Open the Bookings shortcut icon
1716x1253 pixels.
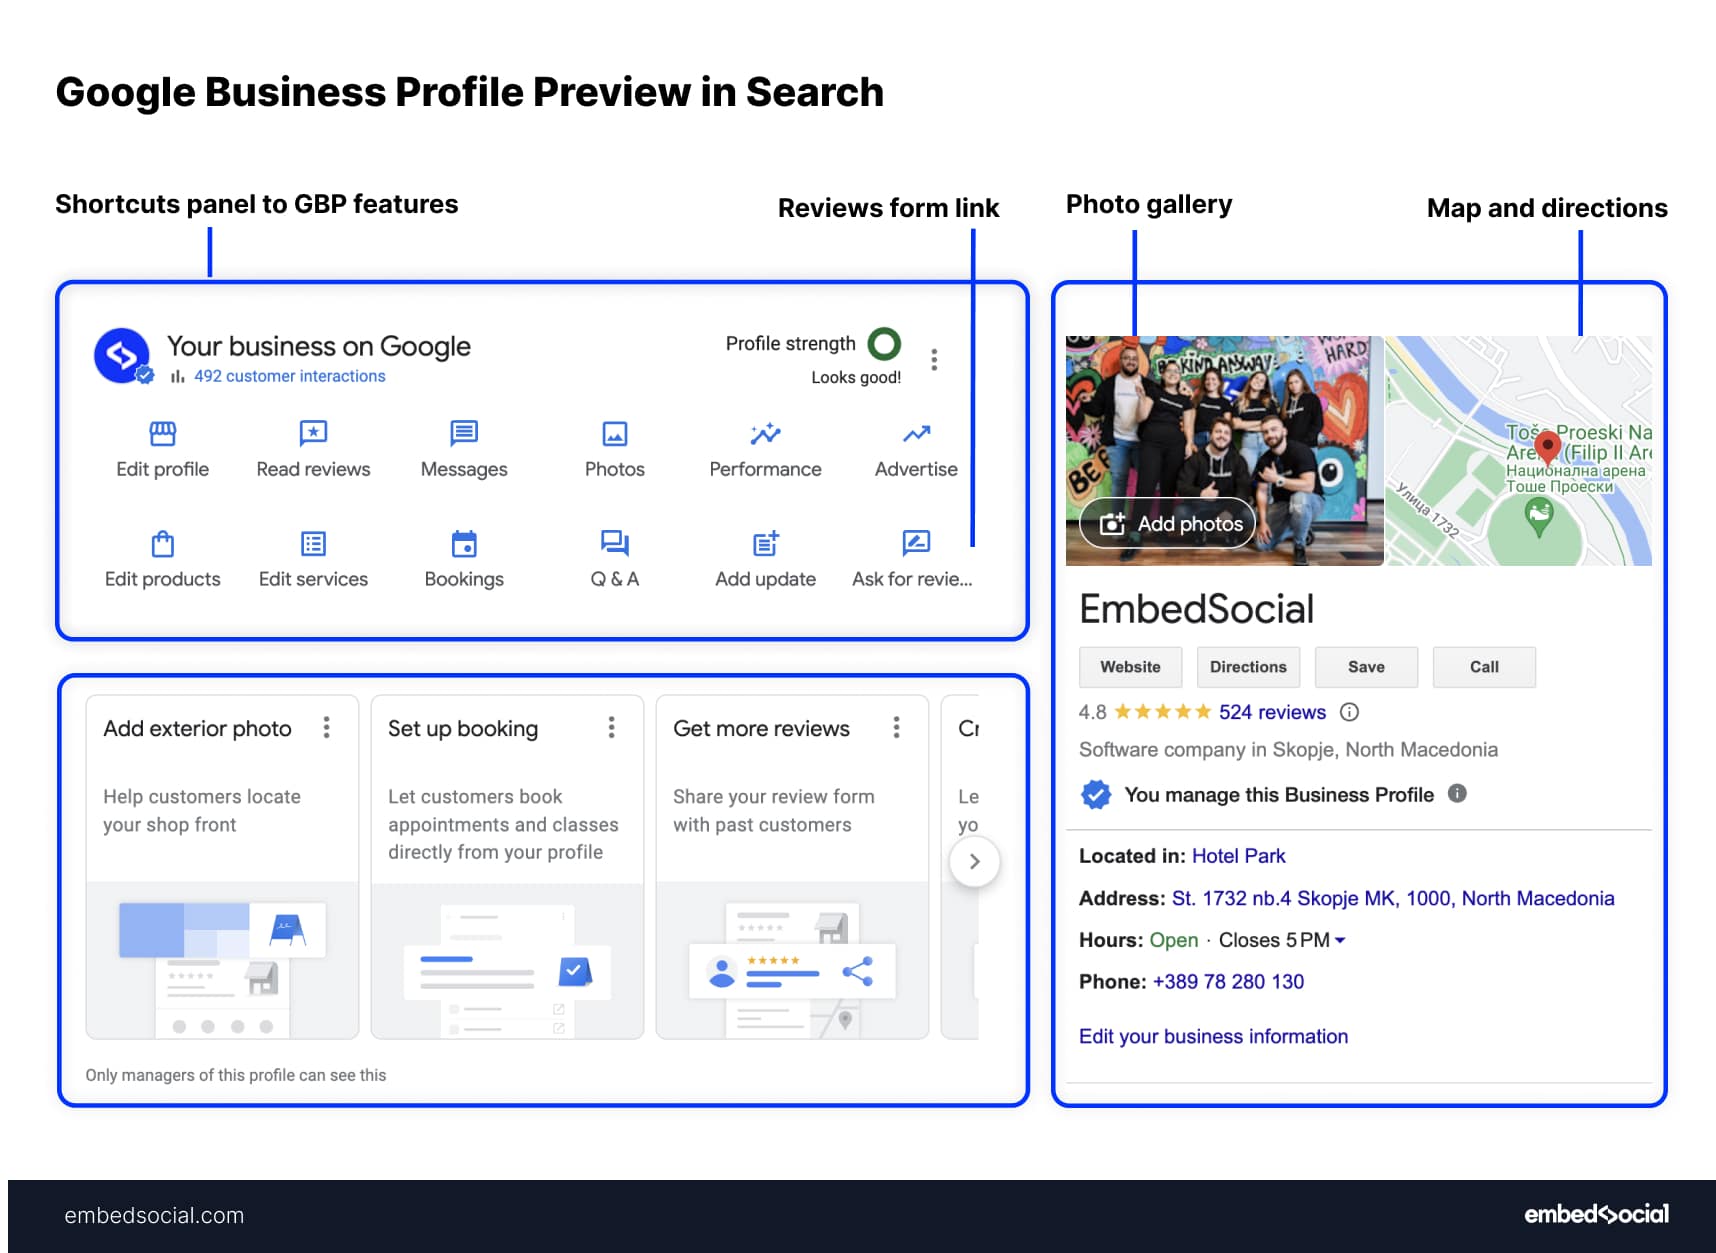coord(463,544)
